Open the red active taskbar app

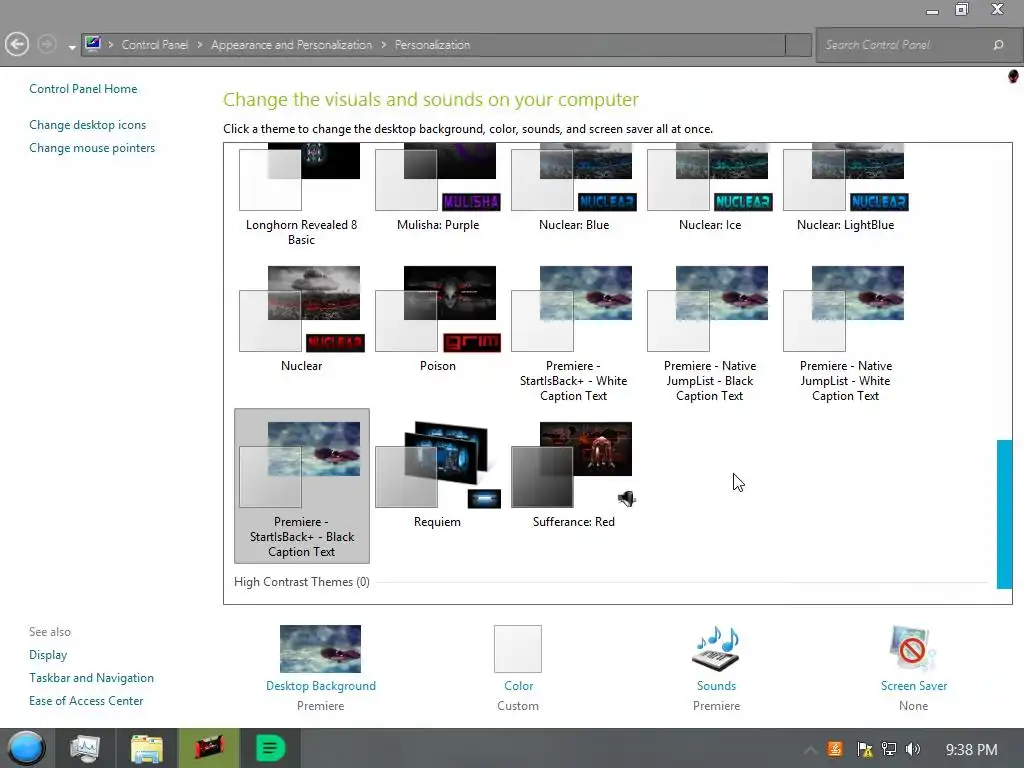pyautogui.click(x=209, y=748)
